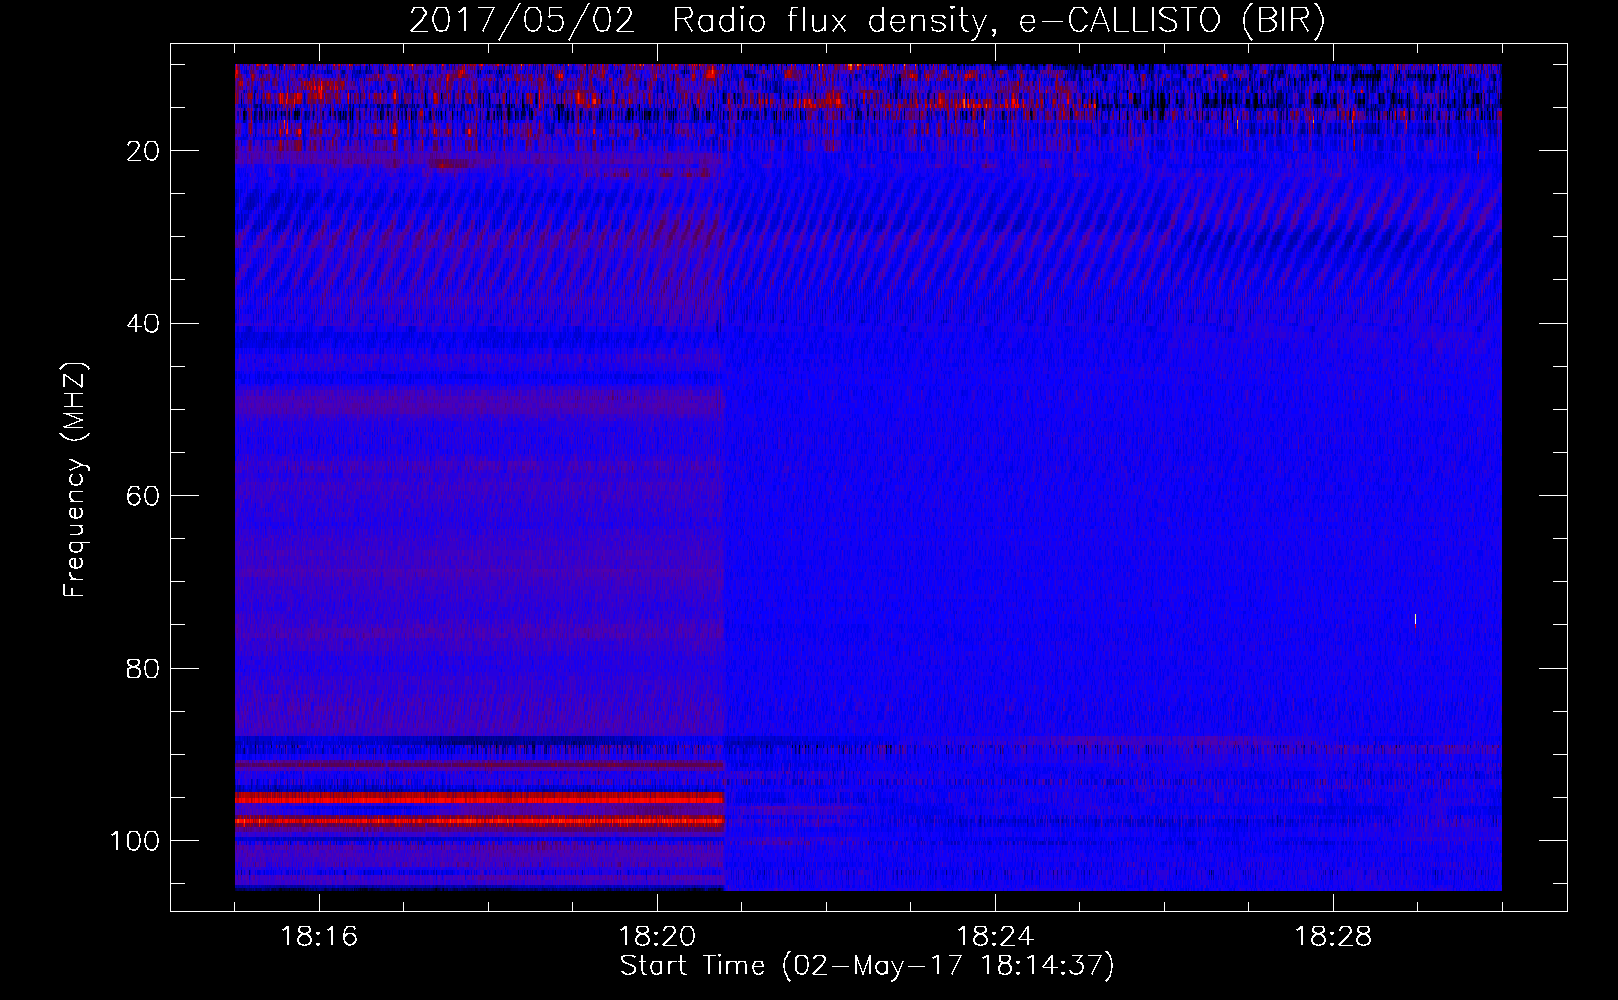Screen dimensions: 1618x1000
Task: Click the 'Frequency (MHZ)' axis label
Action: (x=75, y=480)
